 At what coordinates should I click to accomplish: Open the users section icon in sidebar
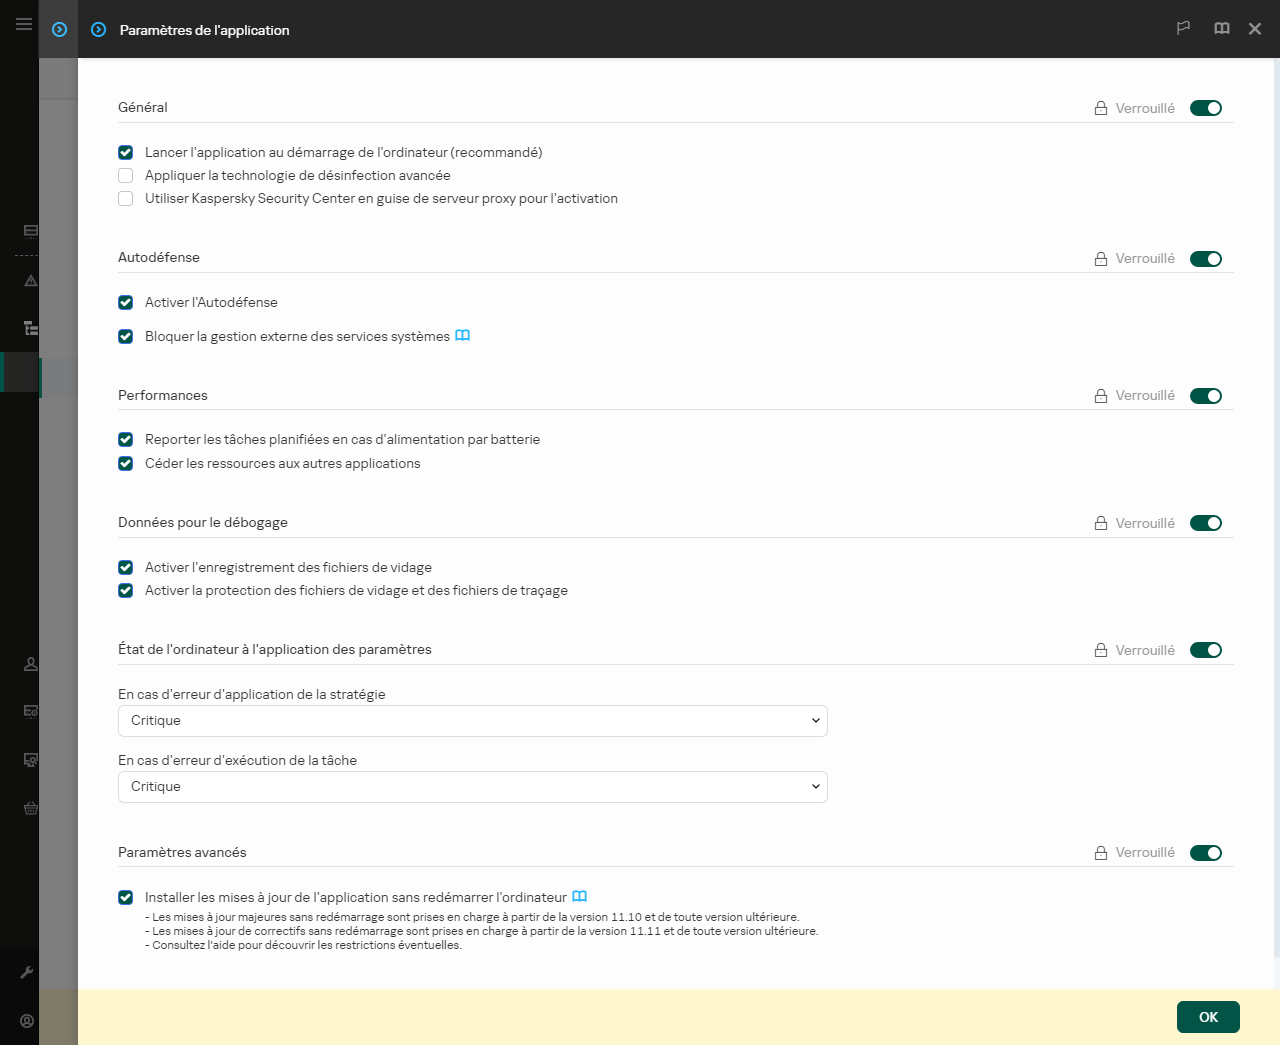(x=29, y=664)
